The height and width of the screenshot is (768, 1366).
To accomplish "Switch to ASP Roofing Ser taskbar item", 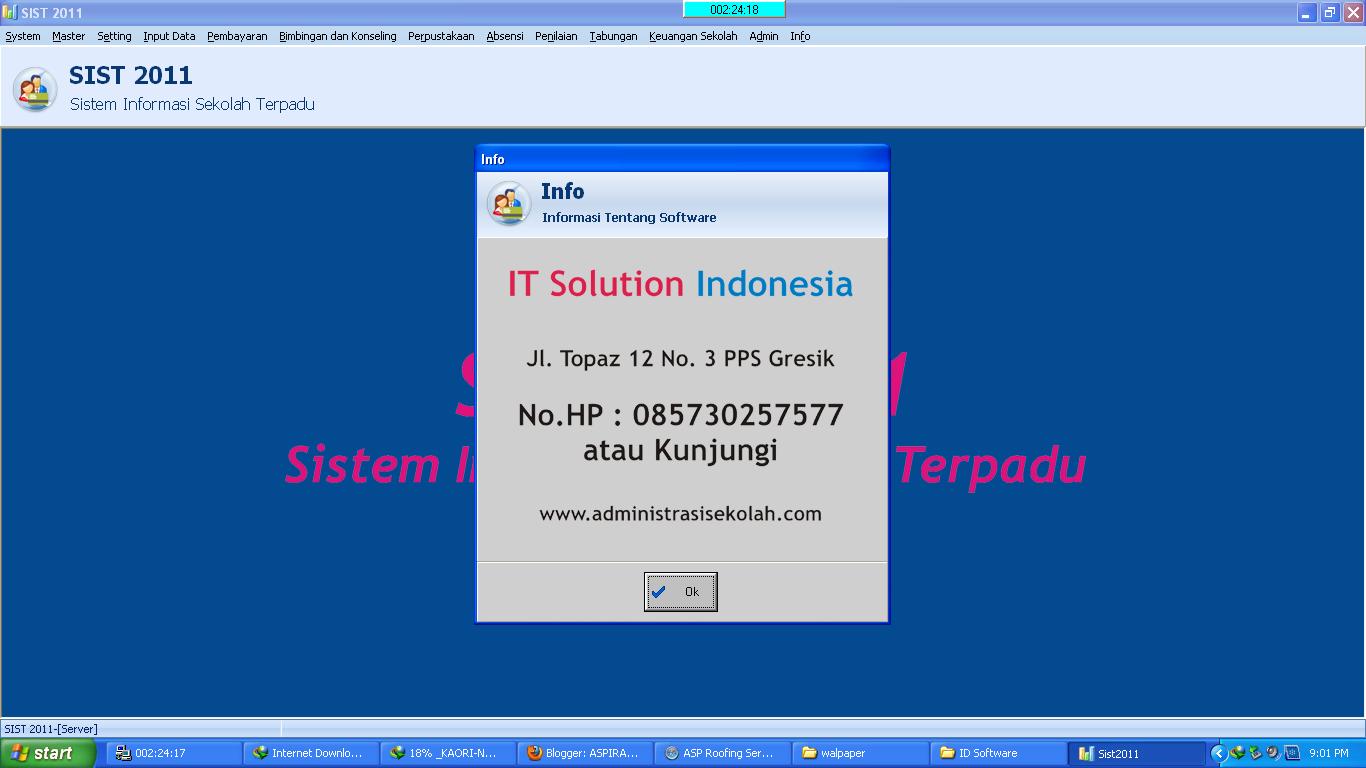I will click(x=724, y=753).
